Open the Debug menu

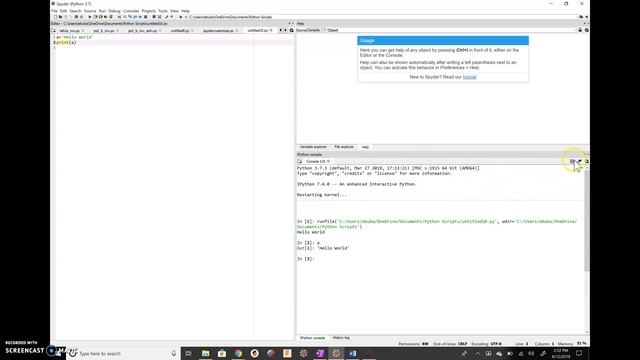pyautogui.click(x=114, y=11)
